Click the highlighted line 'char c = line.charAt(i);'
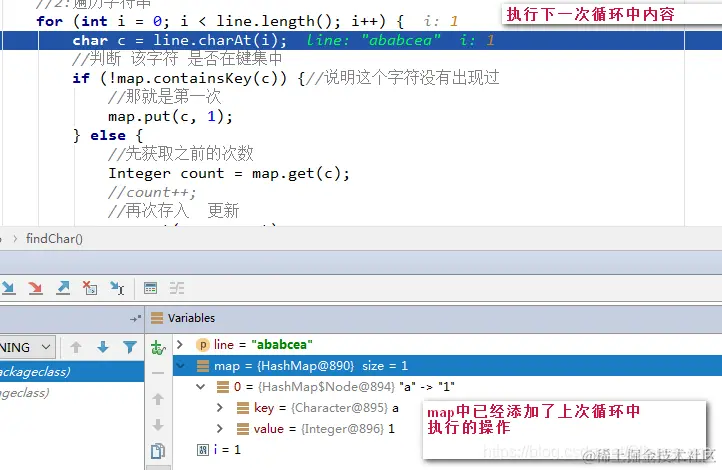This screenshot has width=722, height=470. tap(180, 41)
